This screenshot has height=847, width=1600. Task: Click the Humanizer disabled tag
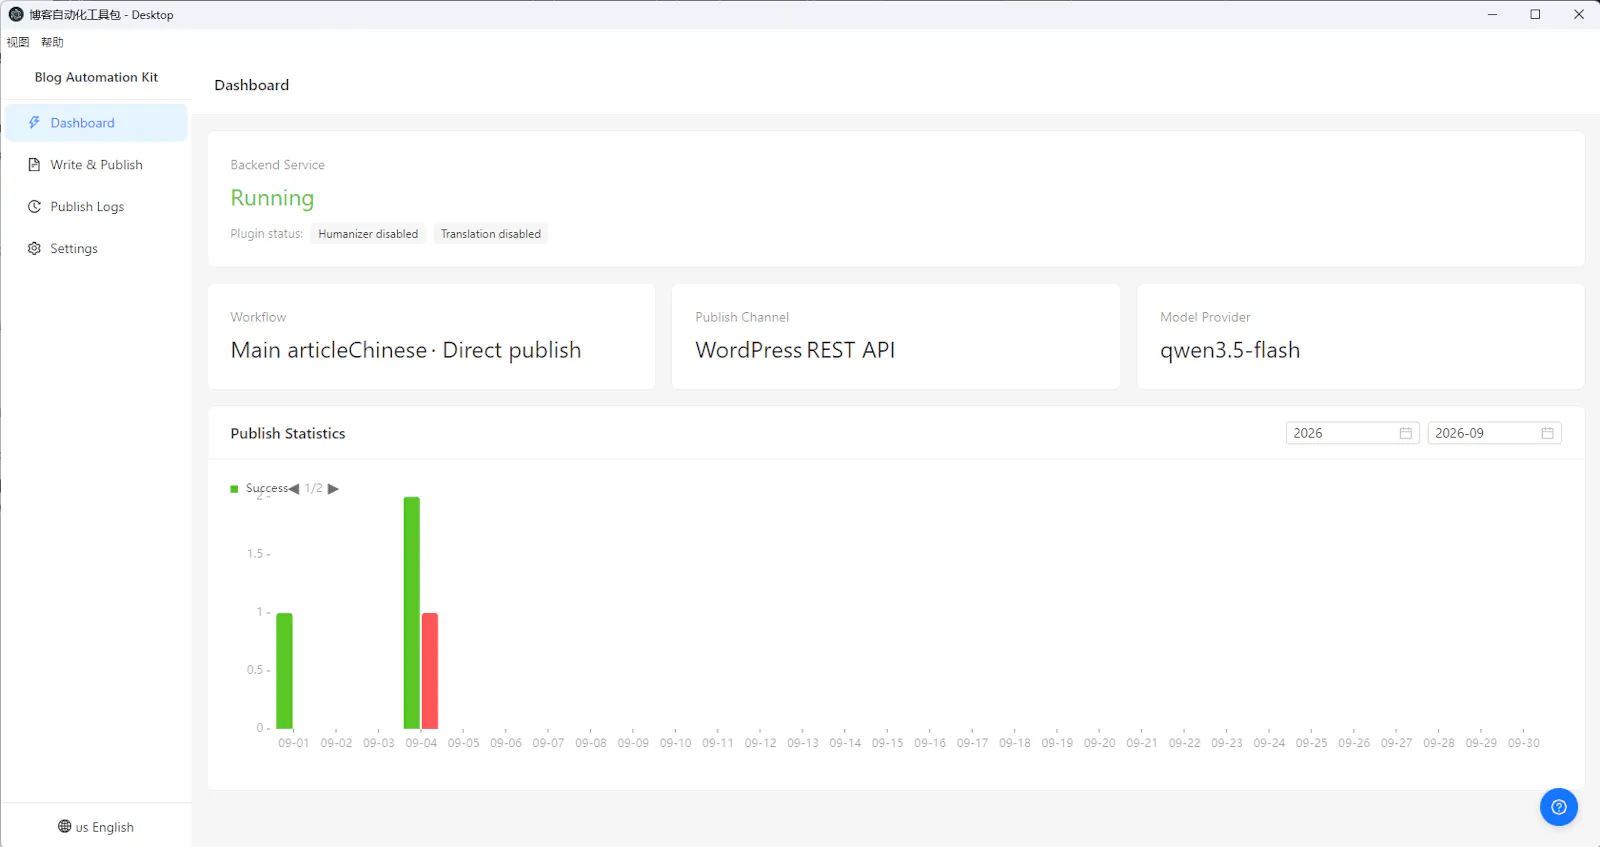coord(368,234)
